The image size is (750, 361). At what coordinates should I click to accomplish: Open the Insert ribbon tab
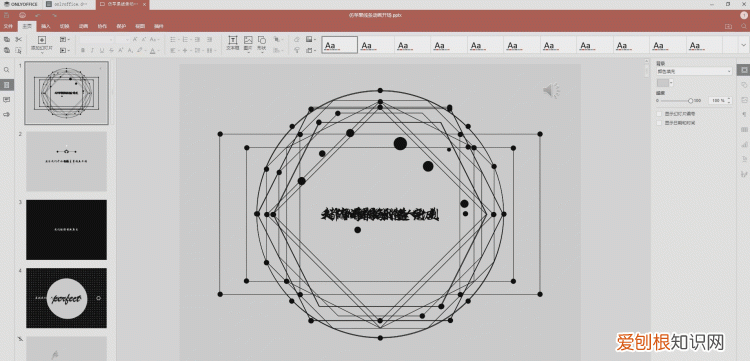pos(45,26)
